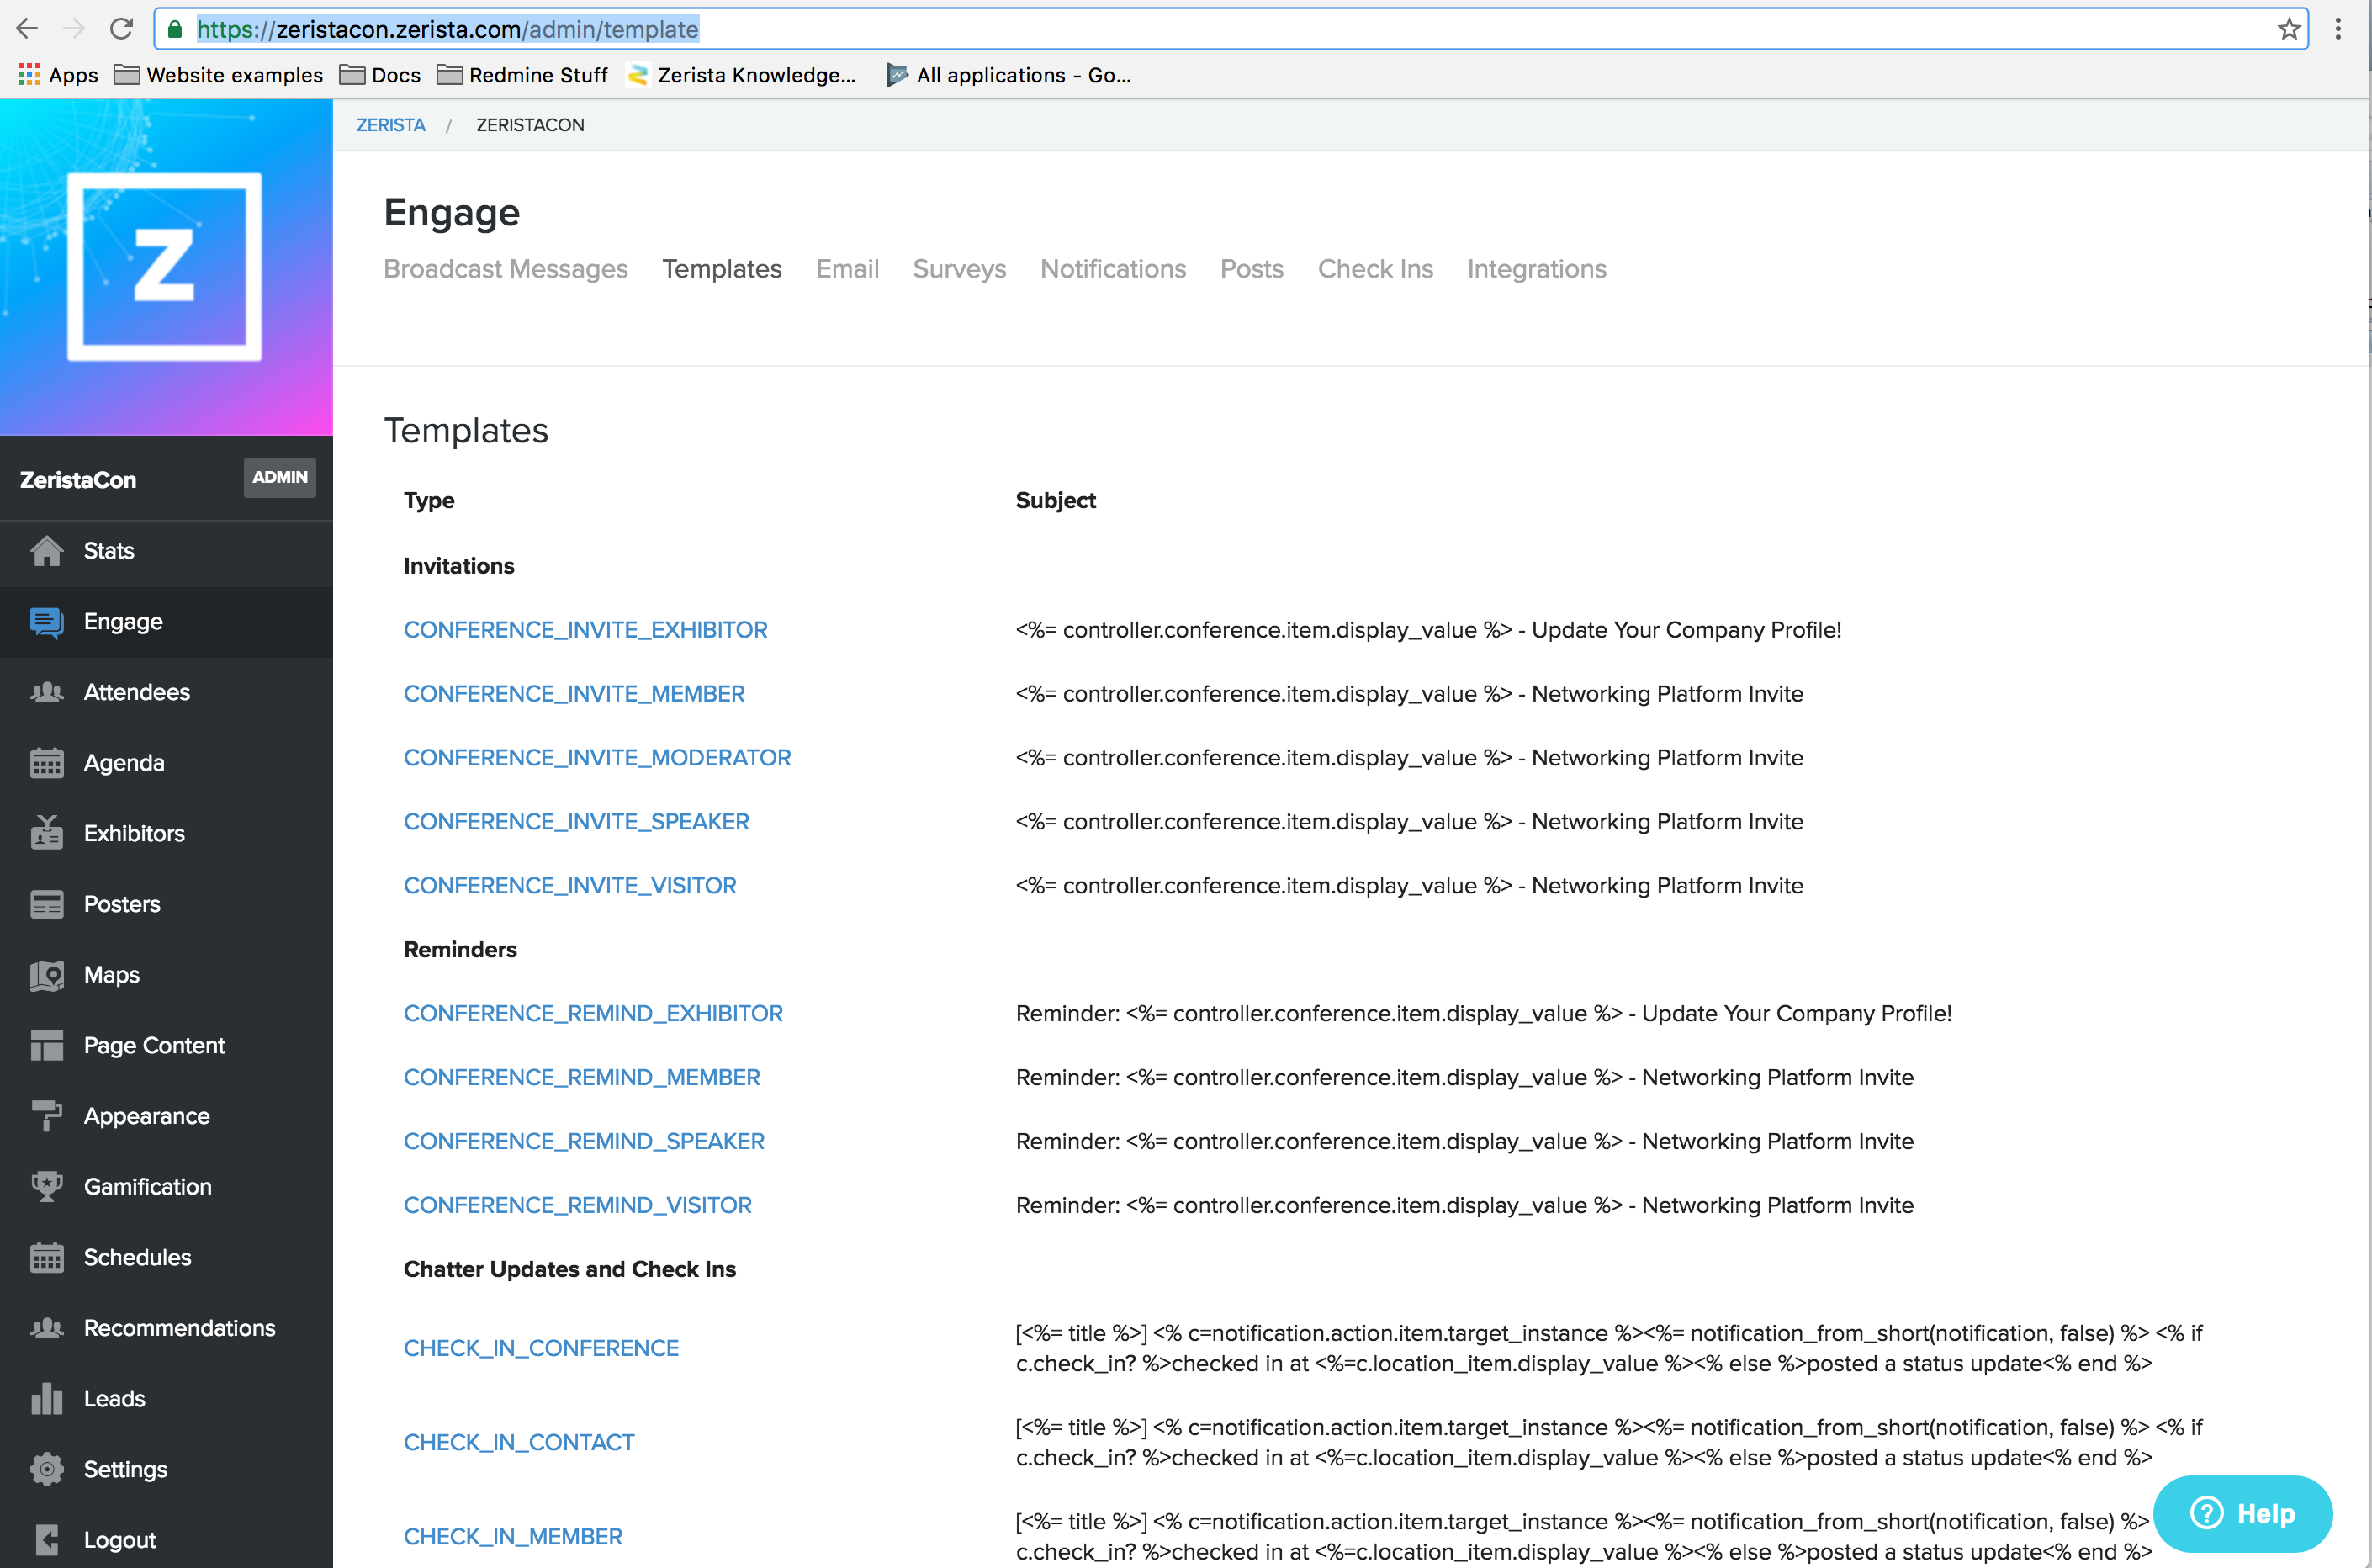
Task: Click the Maps icon in sidebar
Action: point(47,975)
